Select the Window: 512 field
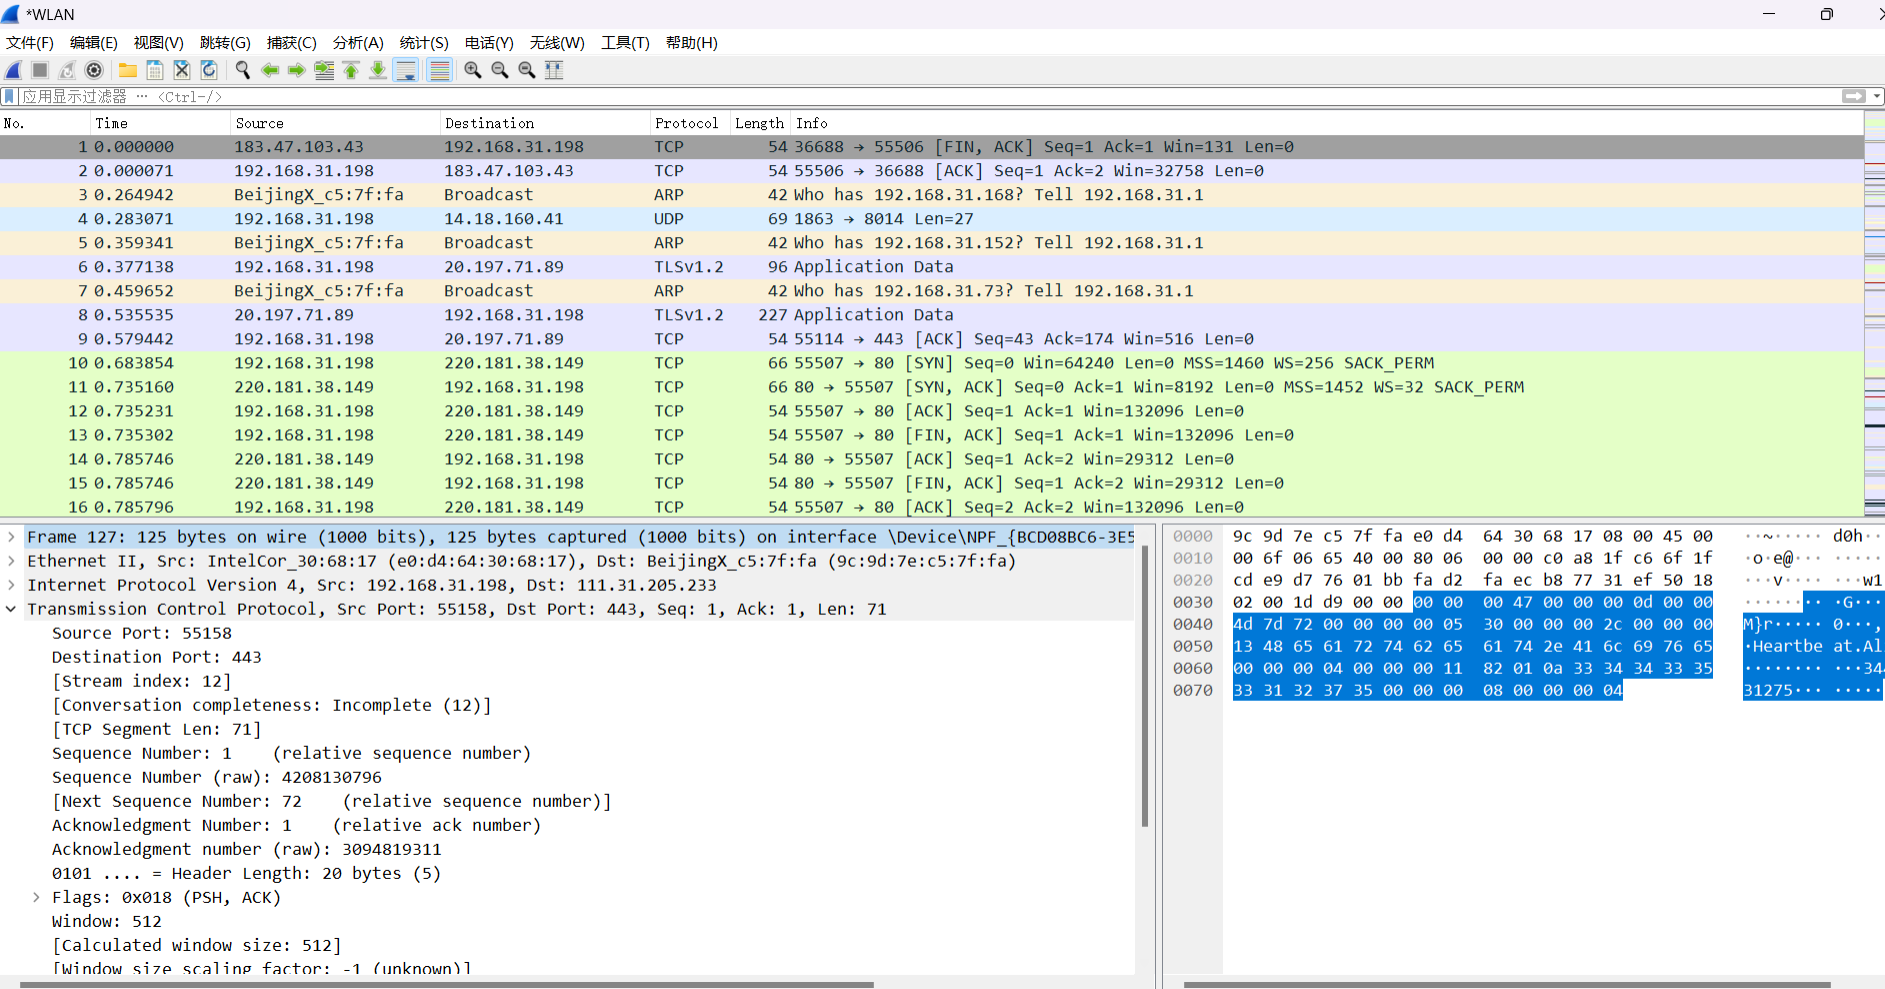Viewport: 1885px width, 989px height. (107, 921)
